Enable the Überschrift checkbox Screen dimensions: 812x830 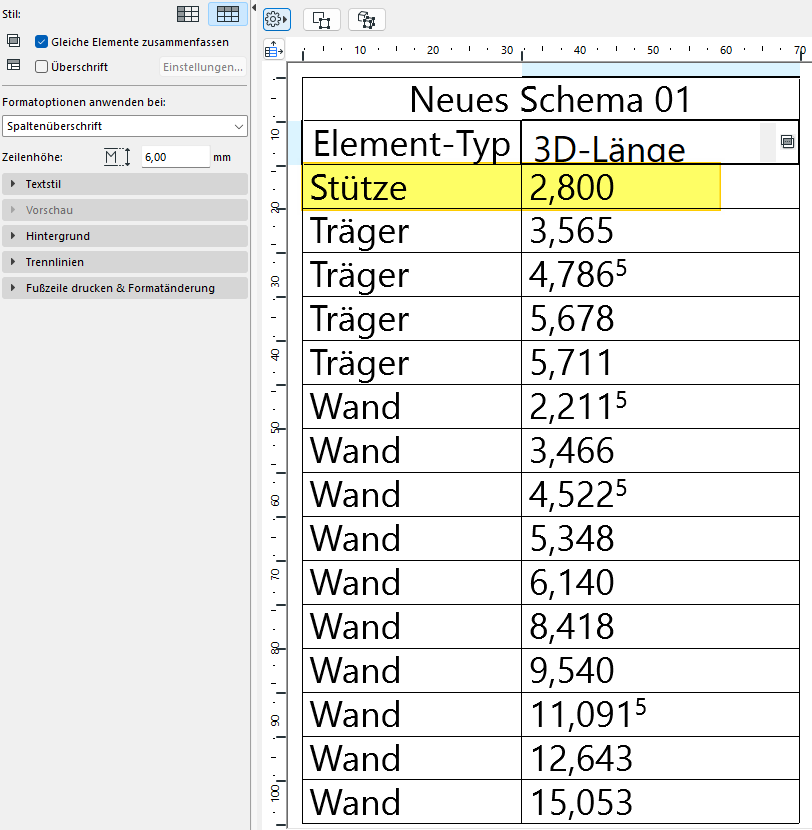[42, 67]
